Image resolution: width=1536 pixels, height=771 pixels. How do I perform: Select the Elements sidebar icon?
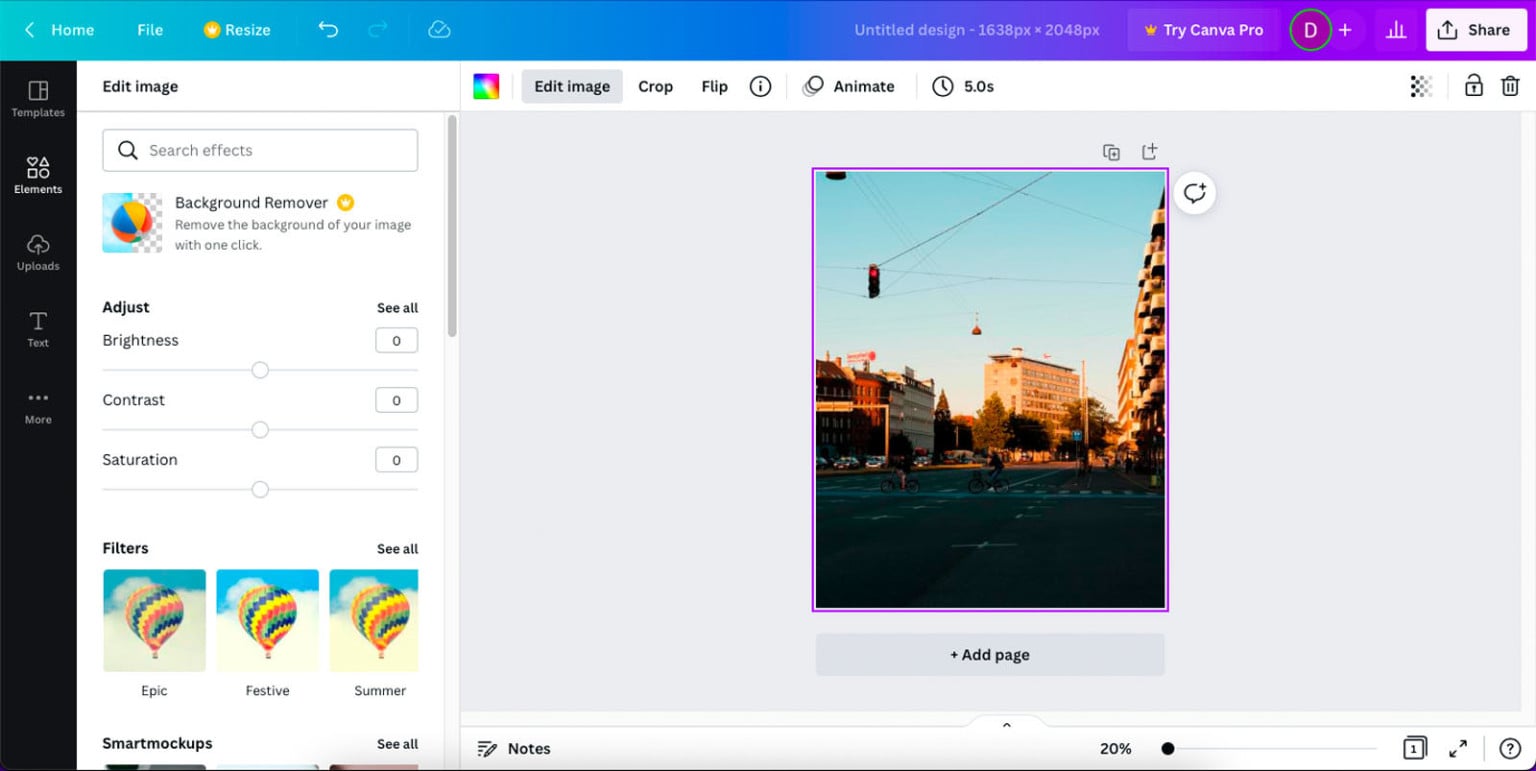click(x=37, y=176)
